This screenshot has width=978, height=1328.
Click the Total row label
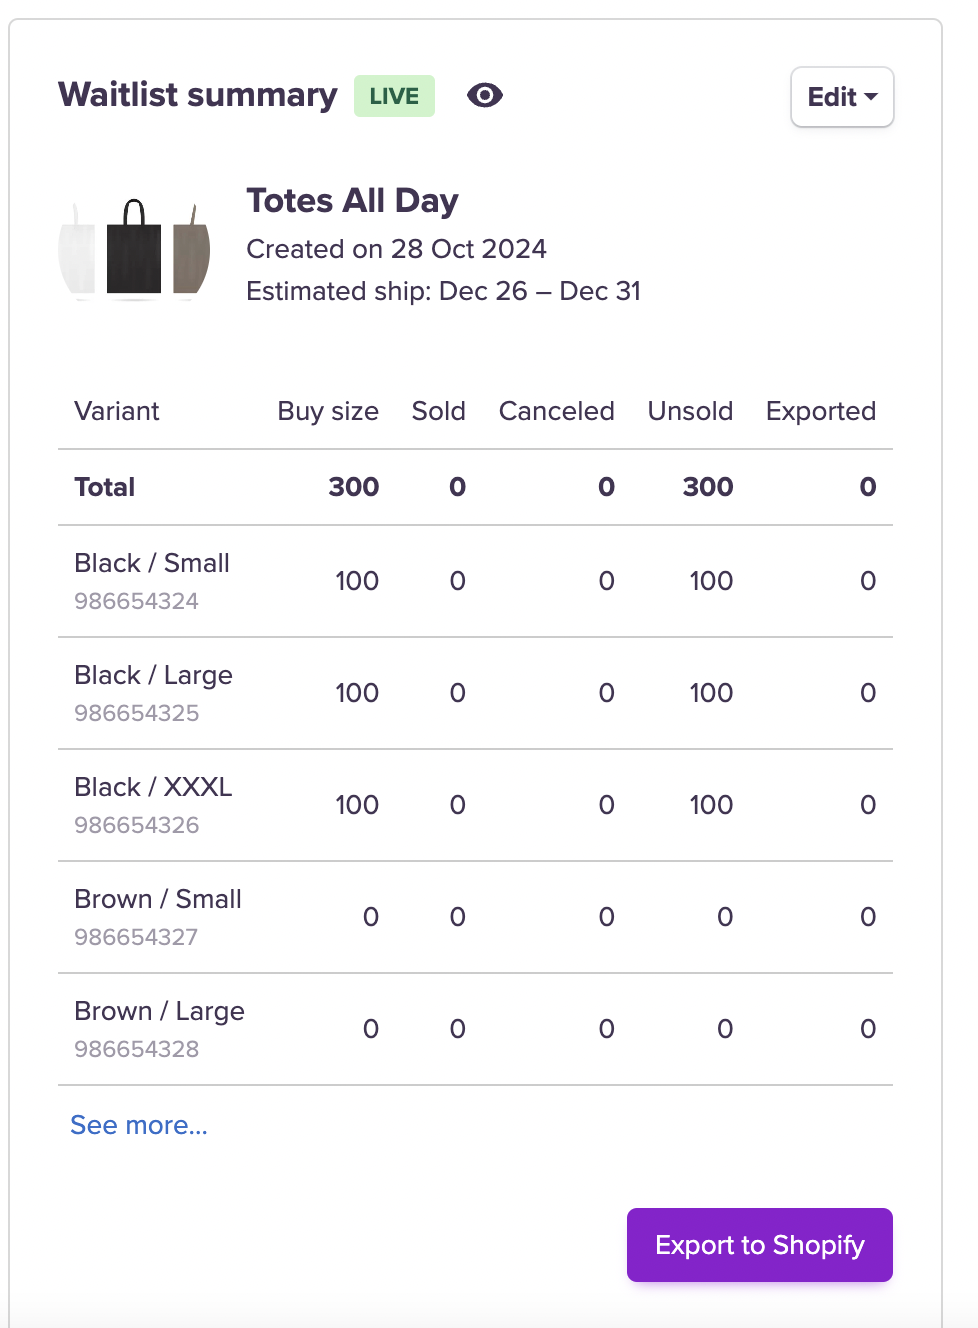105,487
